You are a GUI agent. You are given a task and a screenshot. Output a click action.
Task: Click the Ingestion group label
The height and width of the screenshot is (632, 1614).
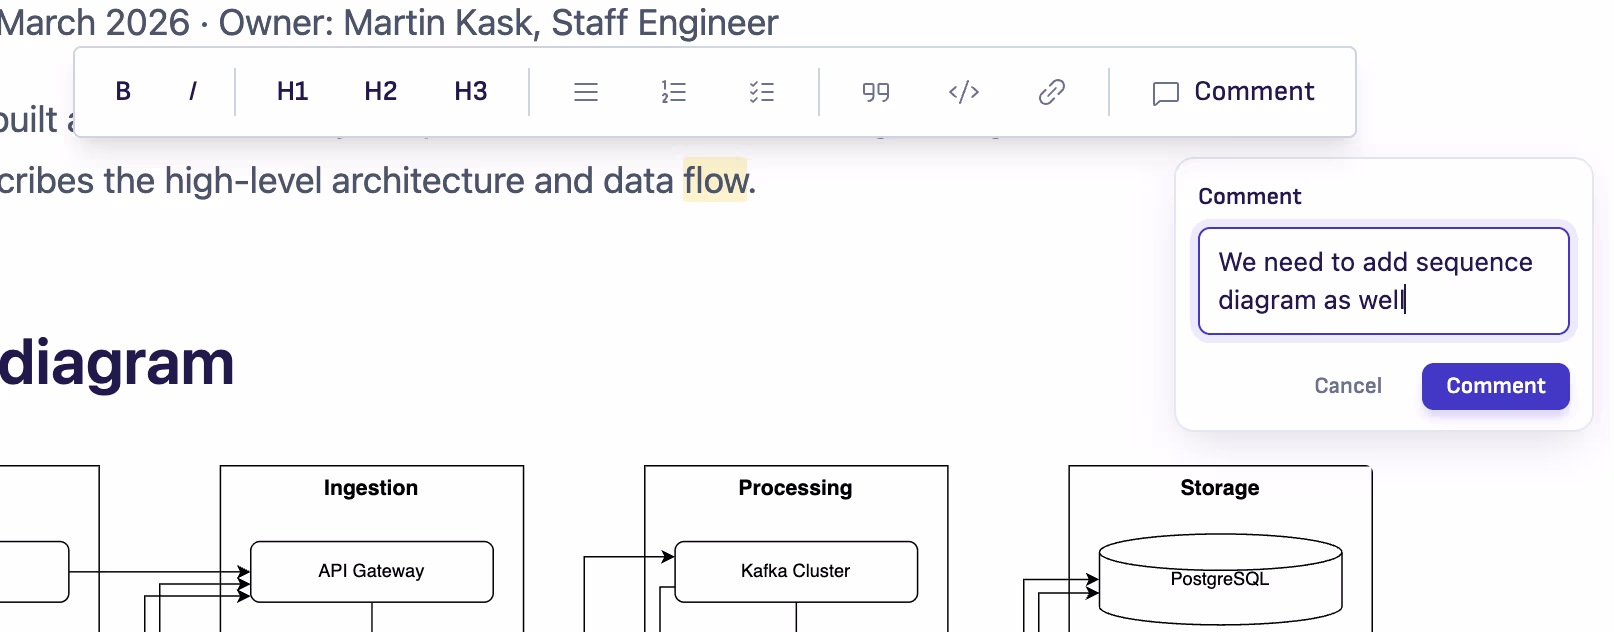pos(371,488)
